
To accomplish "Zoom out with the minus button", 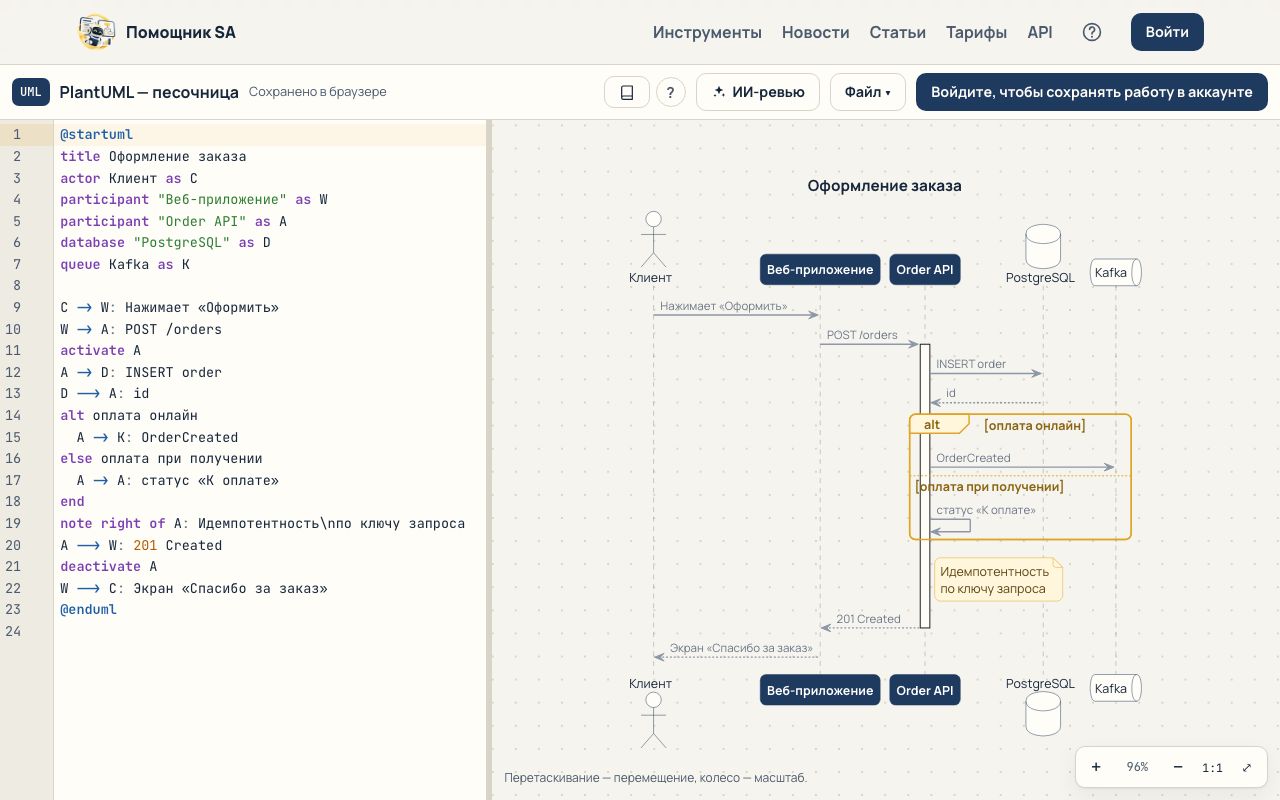I will (1178, 767).
